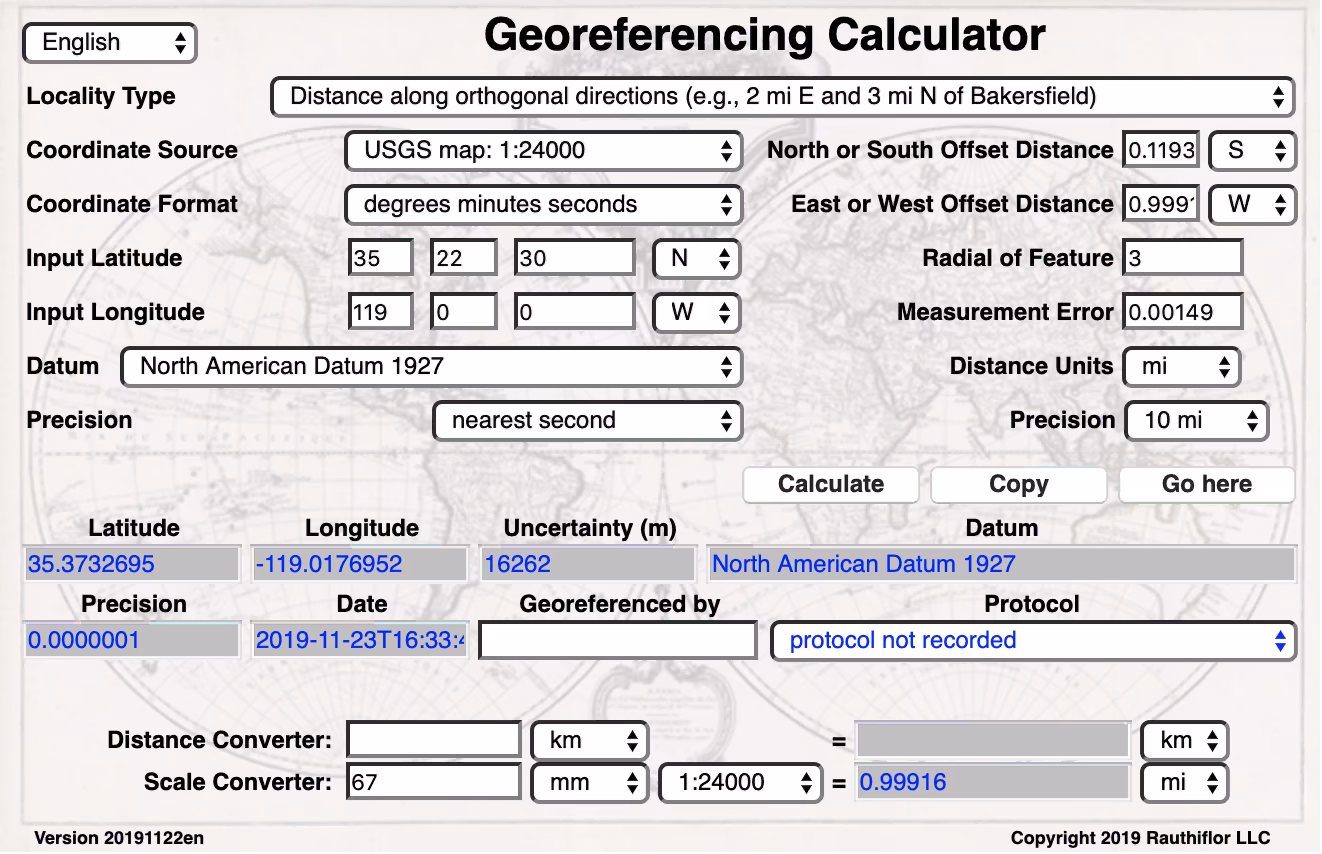This screenshot has width=1322, height=854.
Task: Open the coordinate Precision dropdown showing nearest second
Action: pyautogui.click(x=587, y=420)
